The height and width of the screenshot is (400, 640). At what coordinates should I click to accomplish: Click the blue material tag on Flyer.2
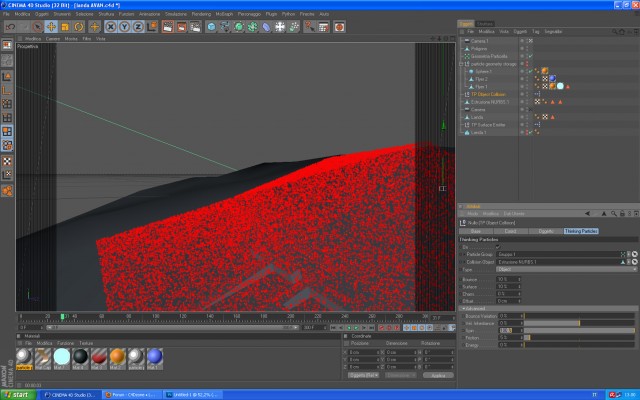pyautogui.click(x=552, y=79)
